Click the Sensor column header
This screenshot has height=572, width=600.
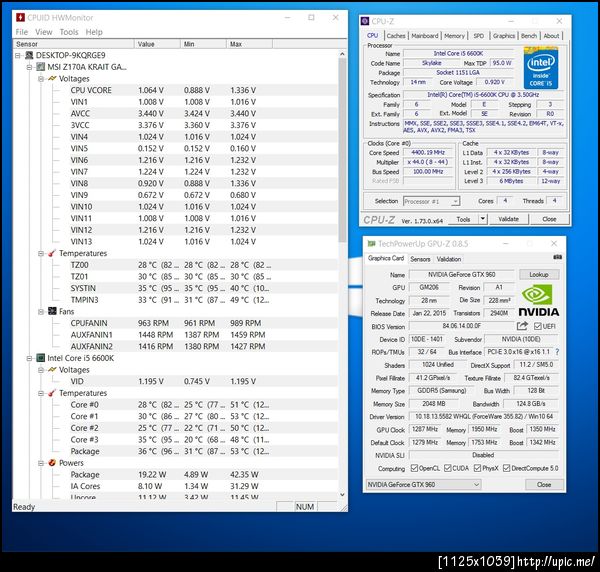click(x=73, y=44)
